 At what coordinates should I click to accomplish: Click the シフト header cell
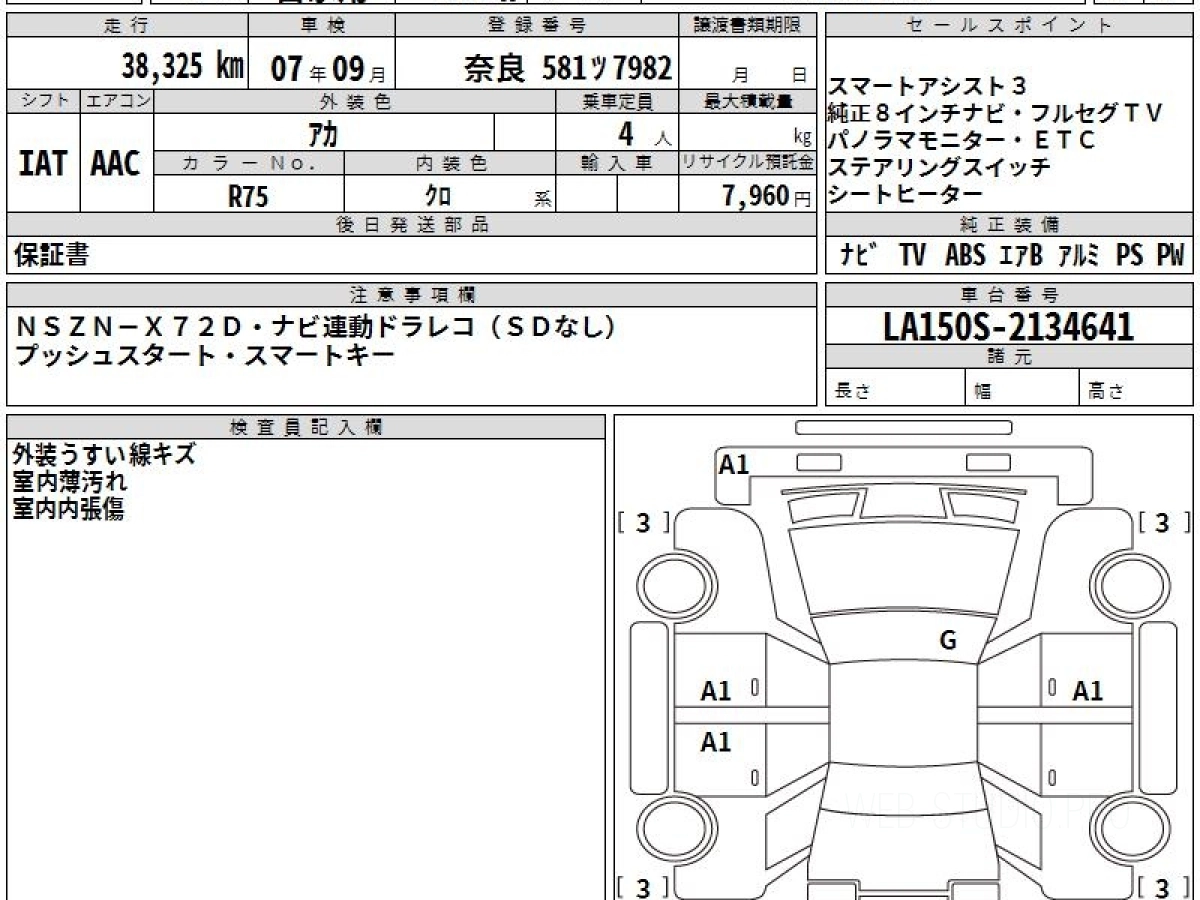click(43, 101)
